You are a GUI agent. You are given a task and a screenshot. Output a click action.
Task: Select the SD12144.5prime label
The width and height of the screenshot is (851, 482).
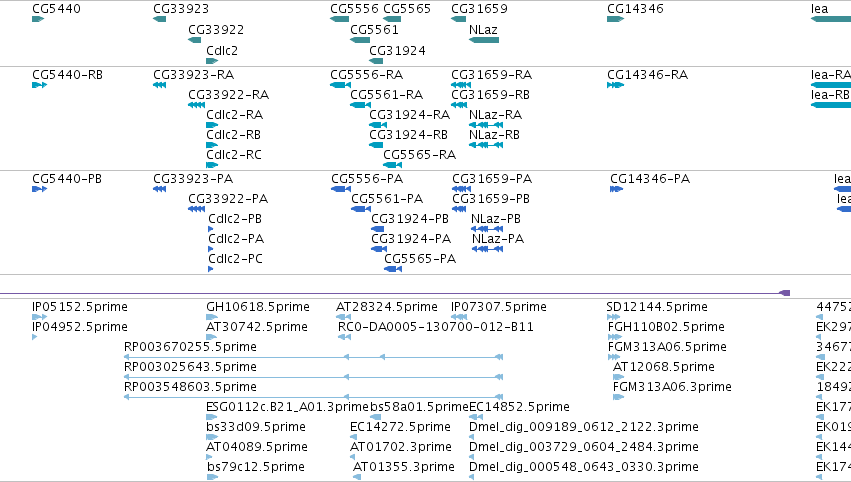(657, 307)
